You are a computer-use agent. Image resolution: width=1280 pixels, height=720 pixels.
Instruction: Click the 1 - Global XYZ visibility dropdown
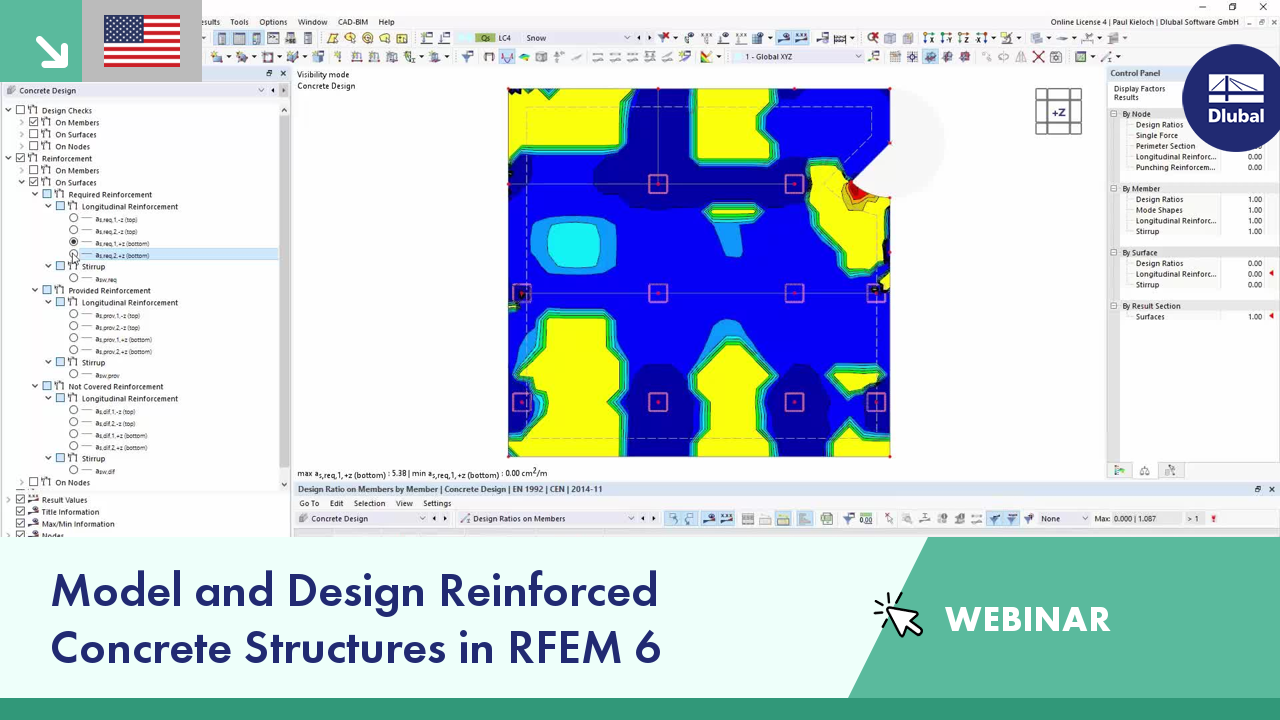858,56
